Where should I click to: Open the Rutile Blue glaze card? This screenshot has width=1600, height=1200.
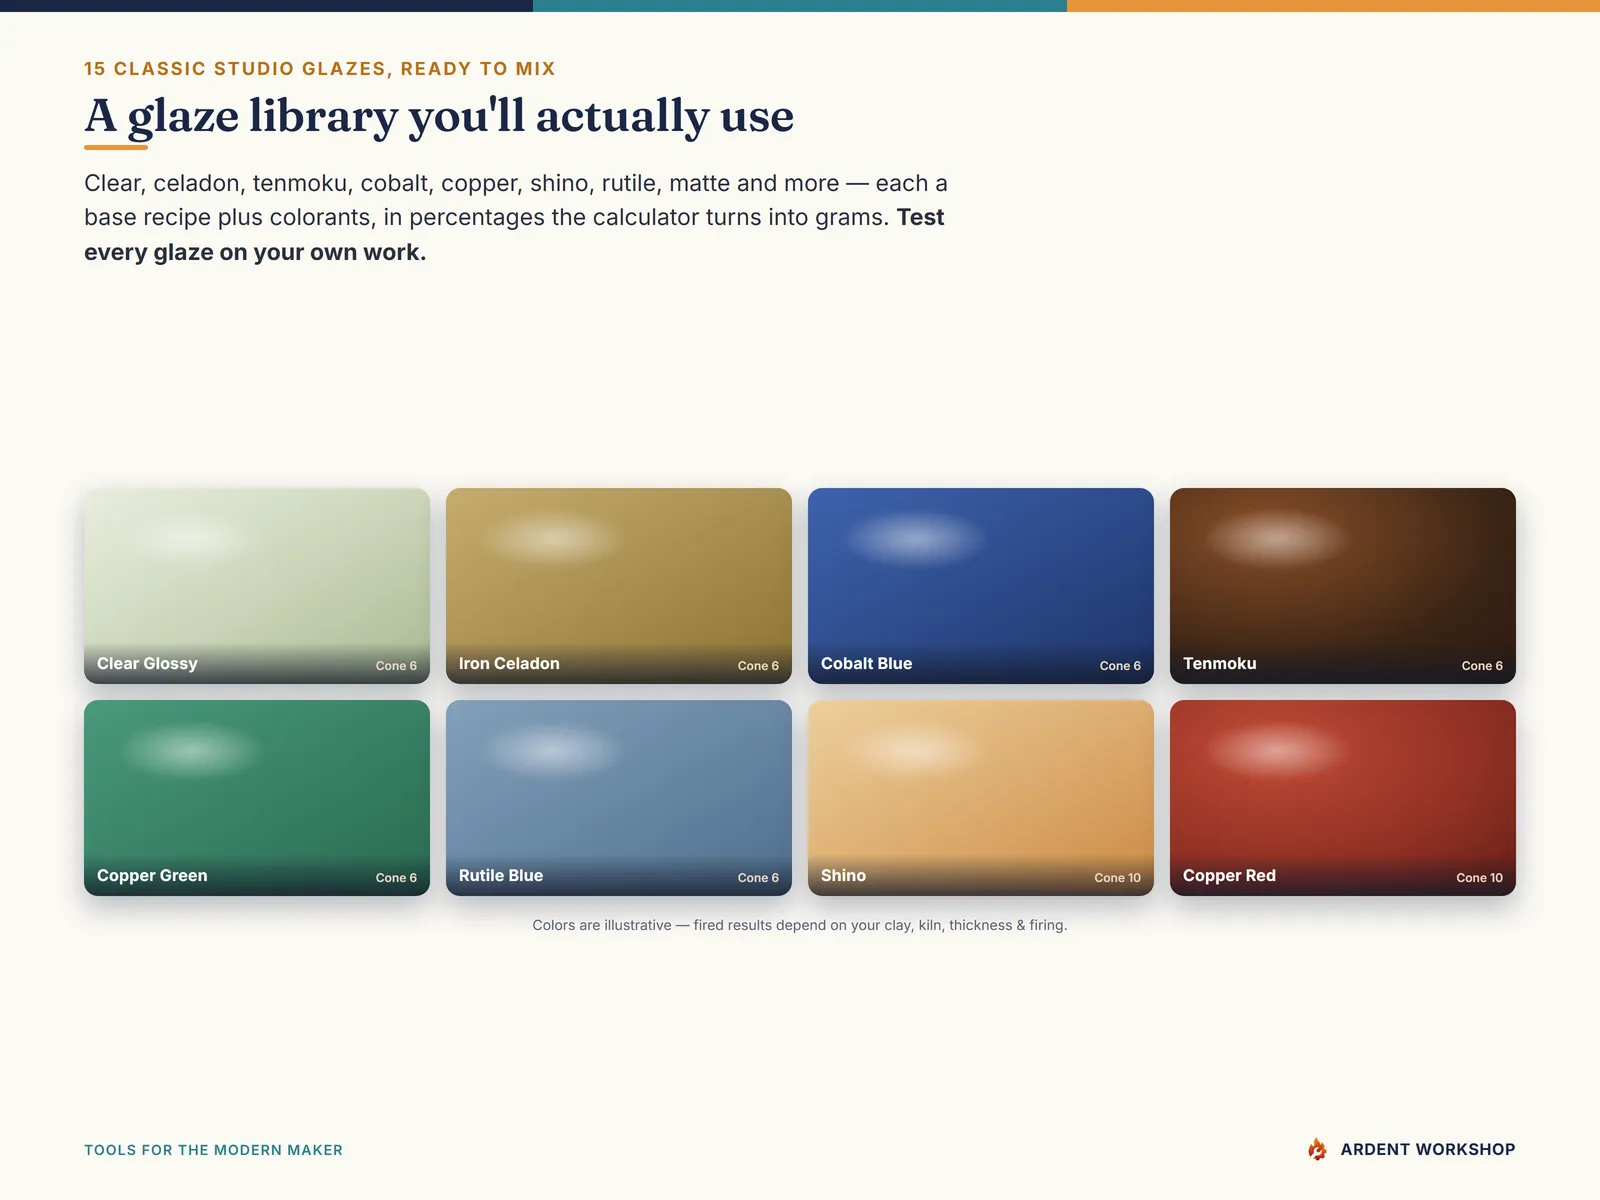(x=619, y=798)
